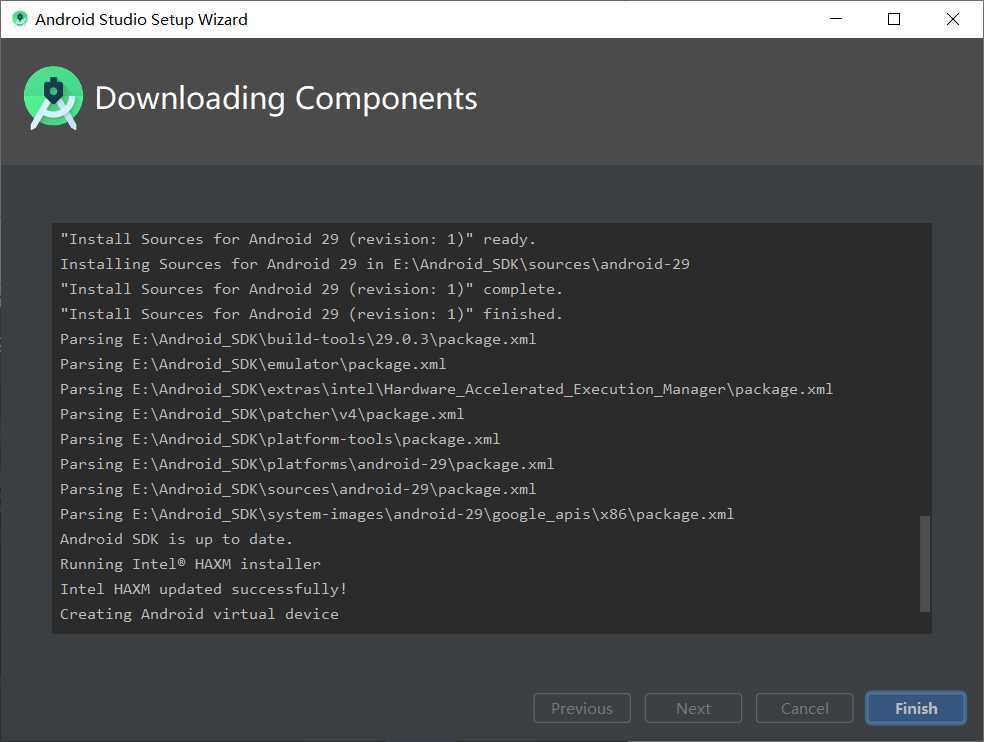The image size is (984, 742).
Task: Click the Hardware_Accelerated_Execution_Manager parsing line
Action: (446, 389)
